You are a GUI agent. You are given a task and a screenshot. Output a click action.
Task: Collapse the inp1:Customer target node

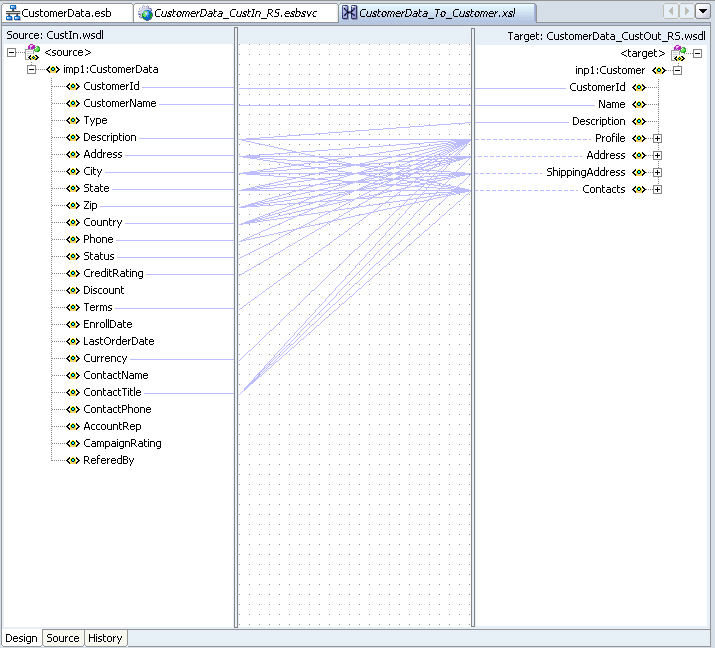click(678, 71)
